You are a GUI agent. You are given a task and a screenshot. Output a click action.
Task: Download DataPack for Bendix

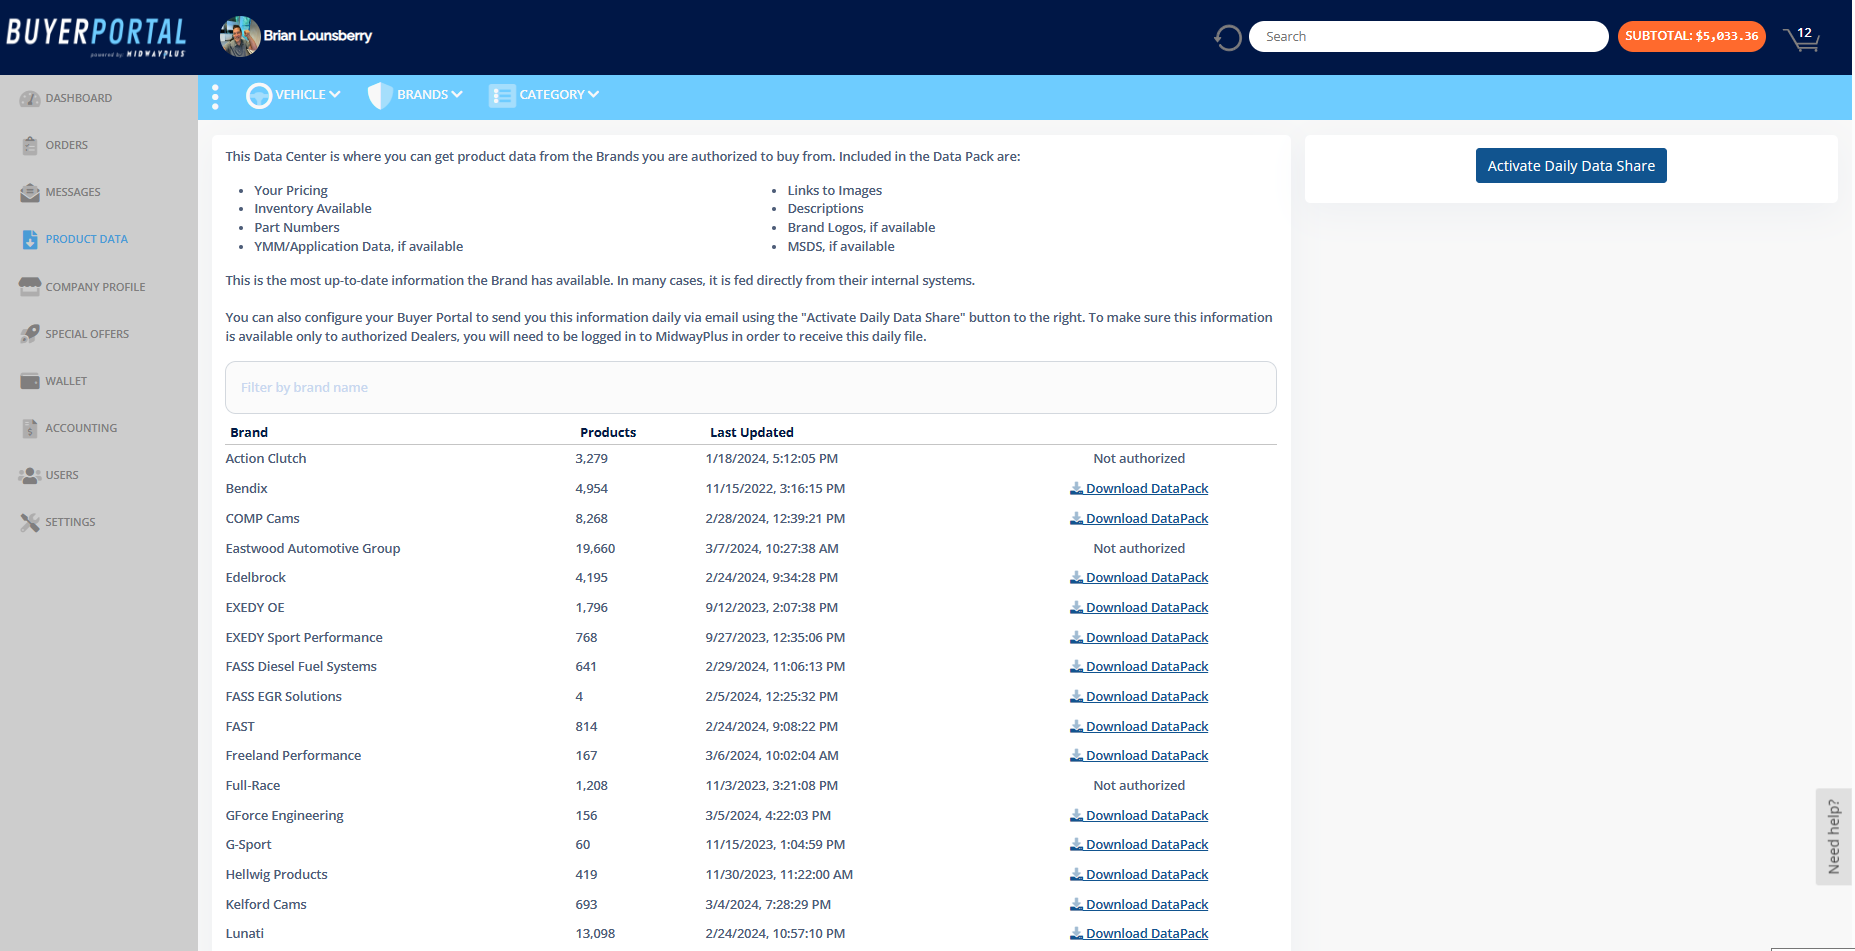[x=1139, y=488]
